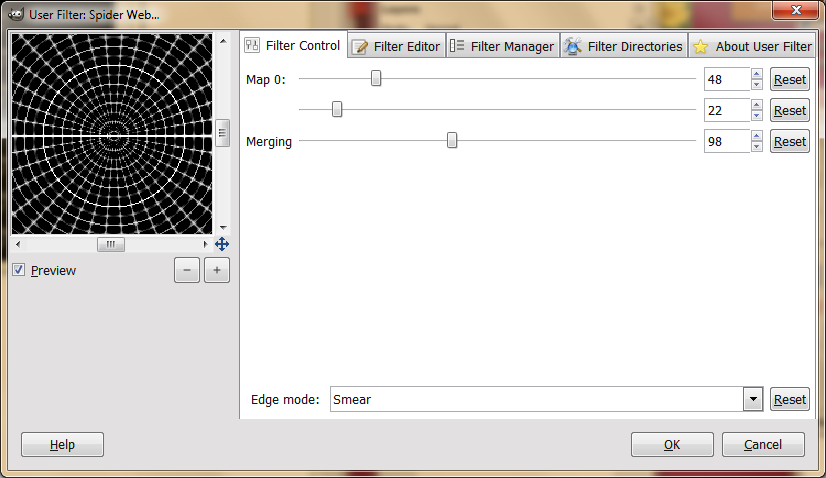Click the preview navigation cross-arrows icon

coord(222,244)
